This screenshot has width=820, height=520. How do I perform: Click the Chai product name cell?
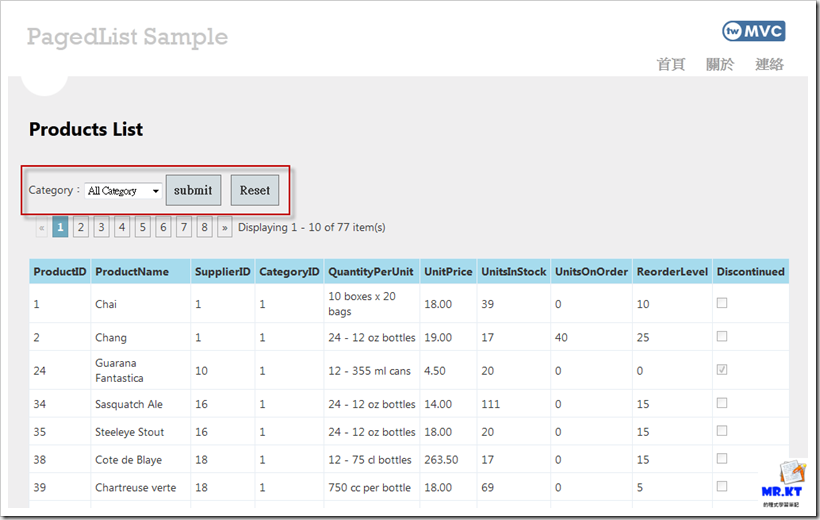coord(141,304)
